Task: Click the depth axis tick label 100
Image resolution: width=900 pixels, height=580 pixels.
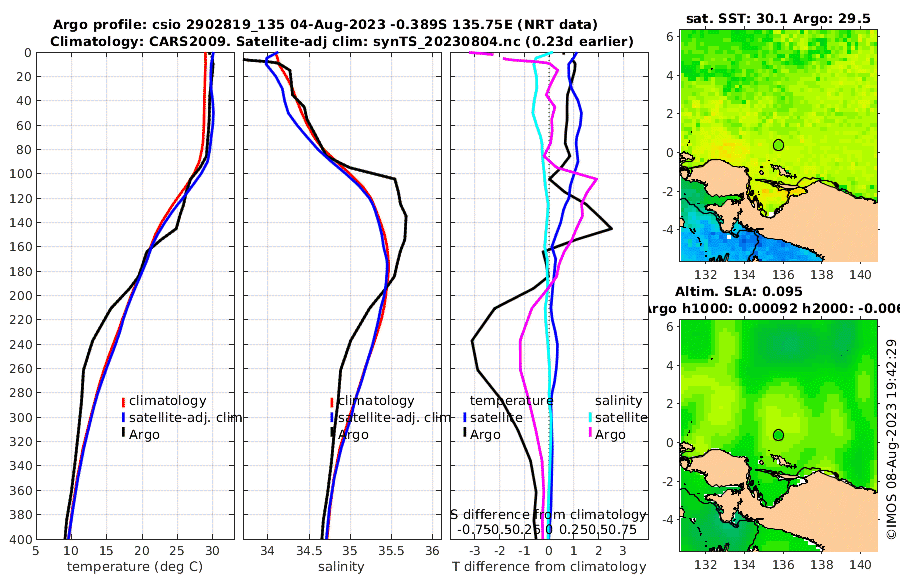Action: pyautogui.click(x=21, y=174)
